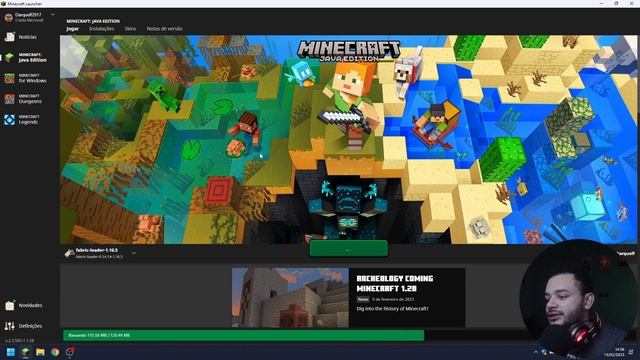640x360 pixels.
Task: Click the green play button
Action: tap(349, 249)
